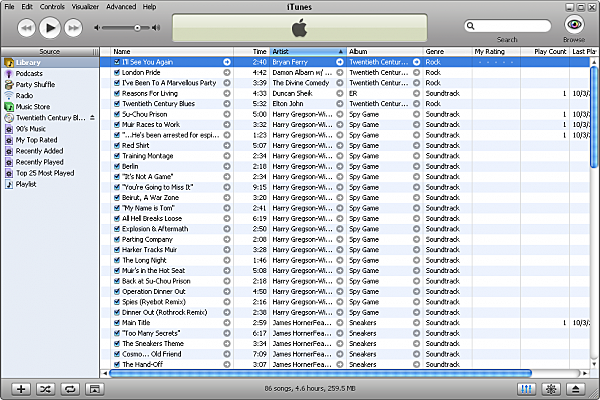The width and height of the screenshot is (600, 400).
Task: Sort songs by Album column header
Action: 385,52
